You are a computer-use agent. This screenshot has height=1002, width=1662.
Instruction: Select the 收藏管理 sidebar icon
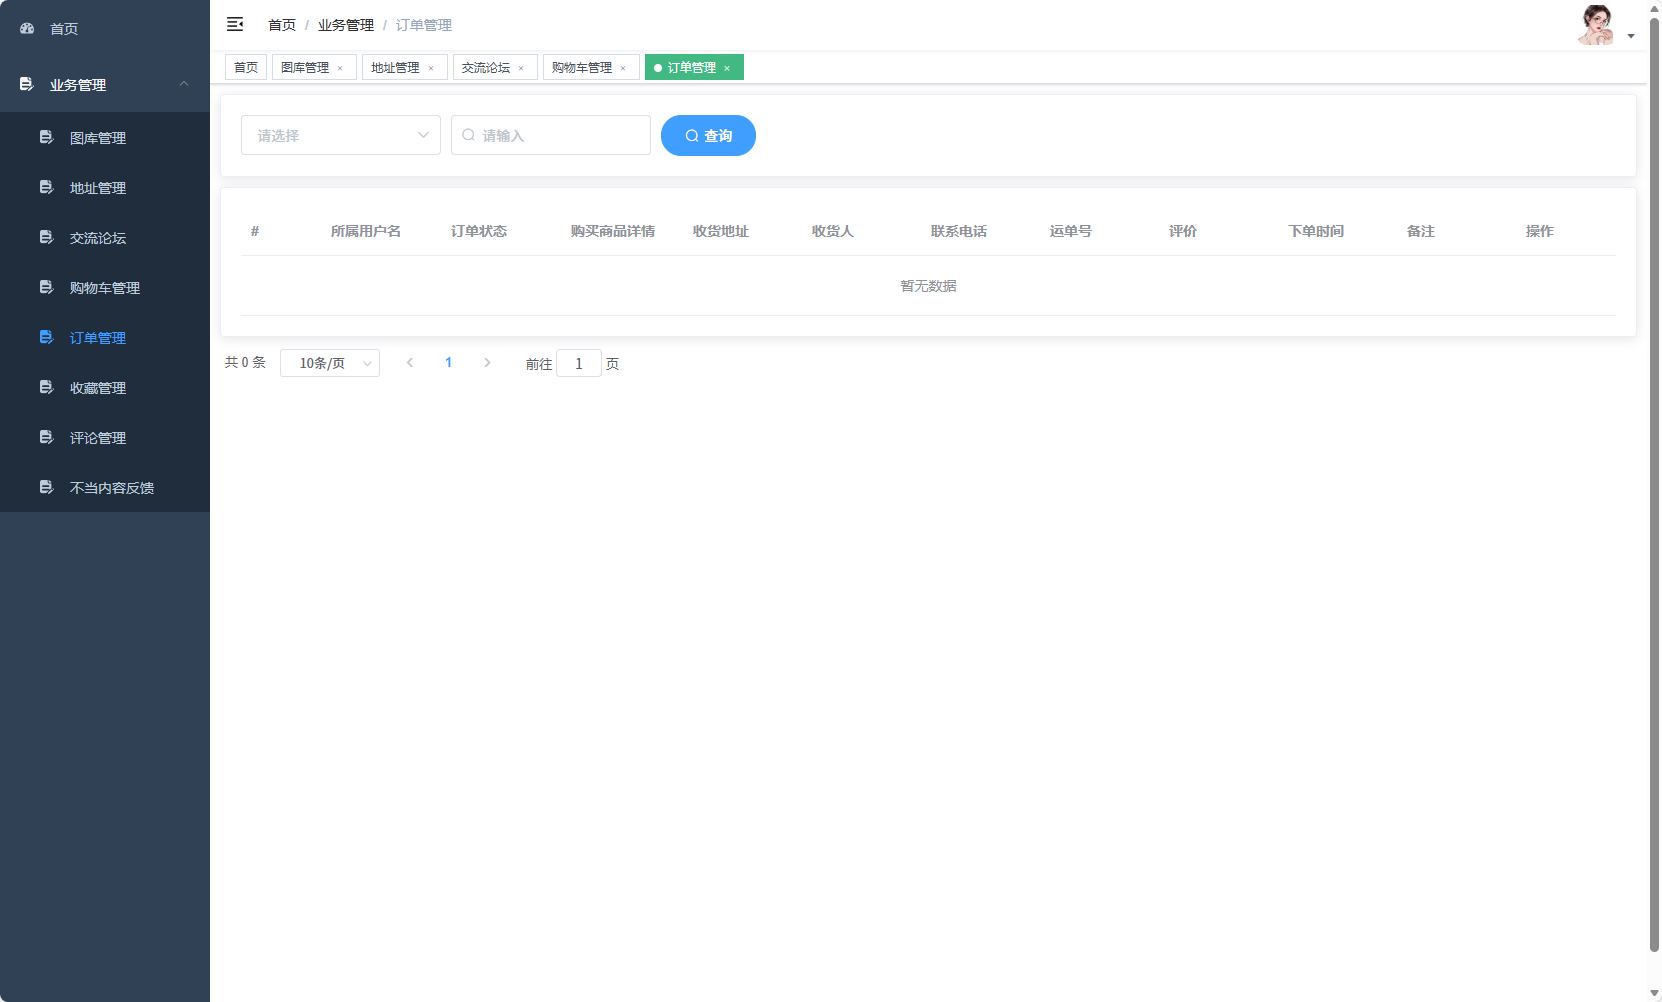(46, 387)
